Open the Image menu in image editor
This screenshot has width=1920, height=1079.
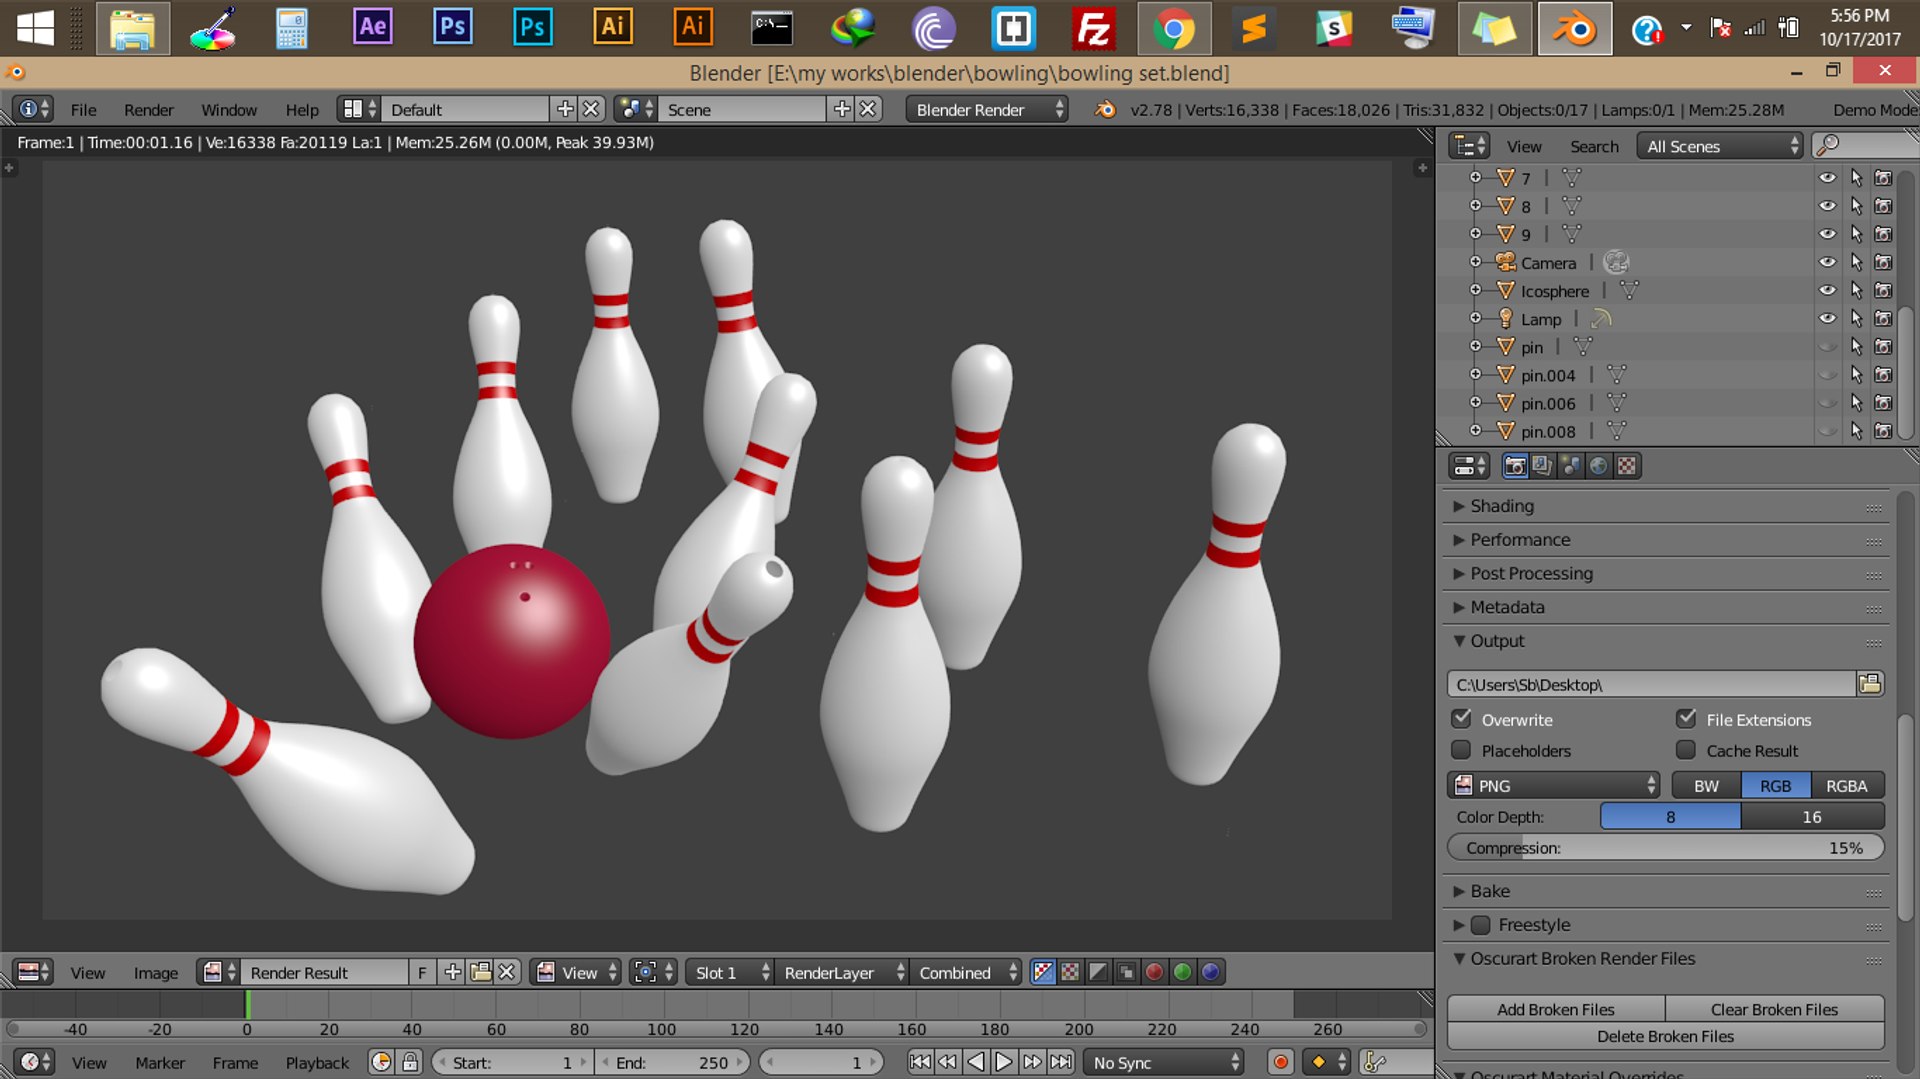click(155, 972)
